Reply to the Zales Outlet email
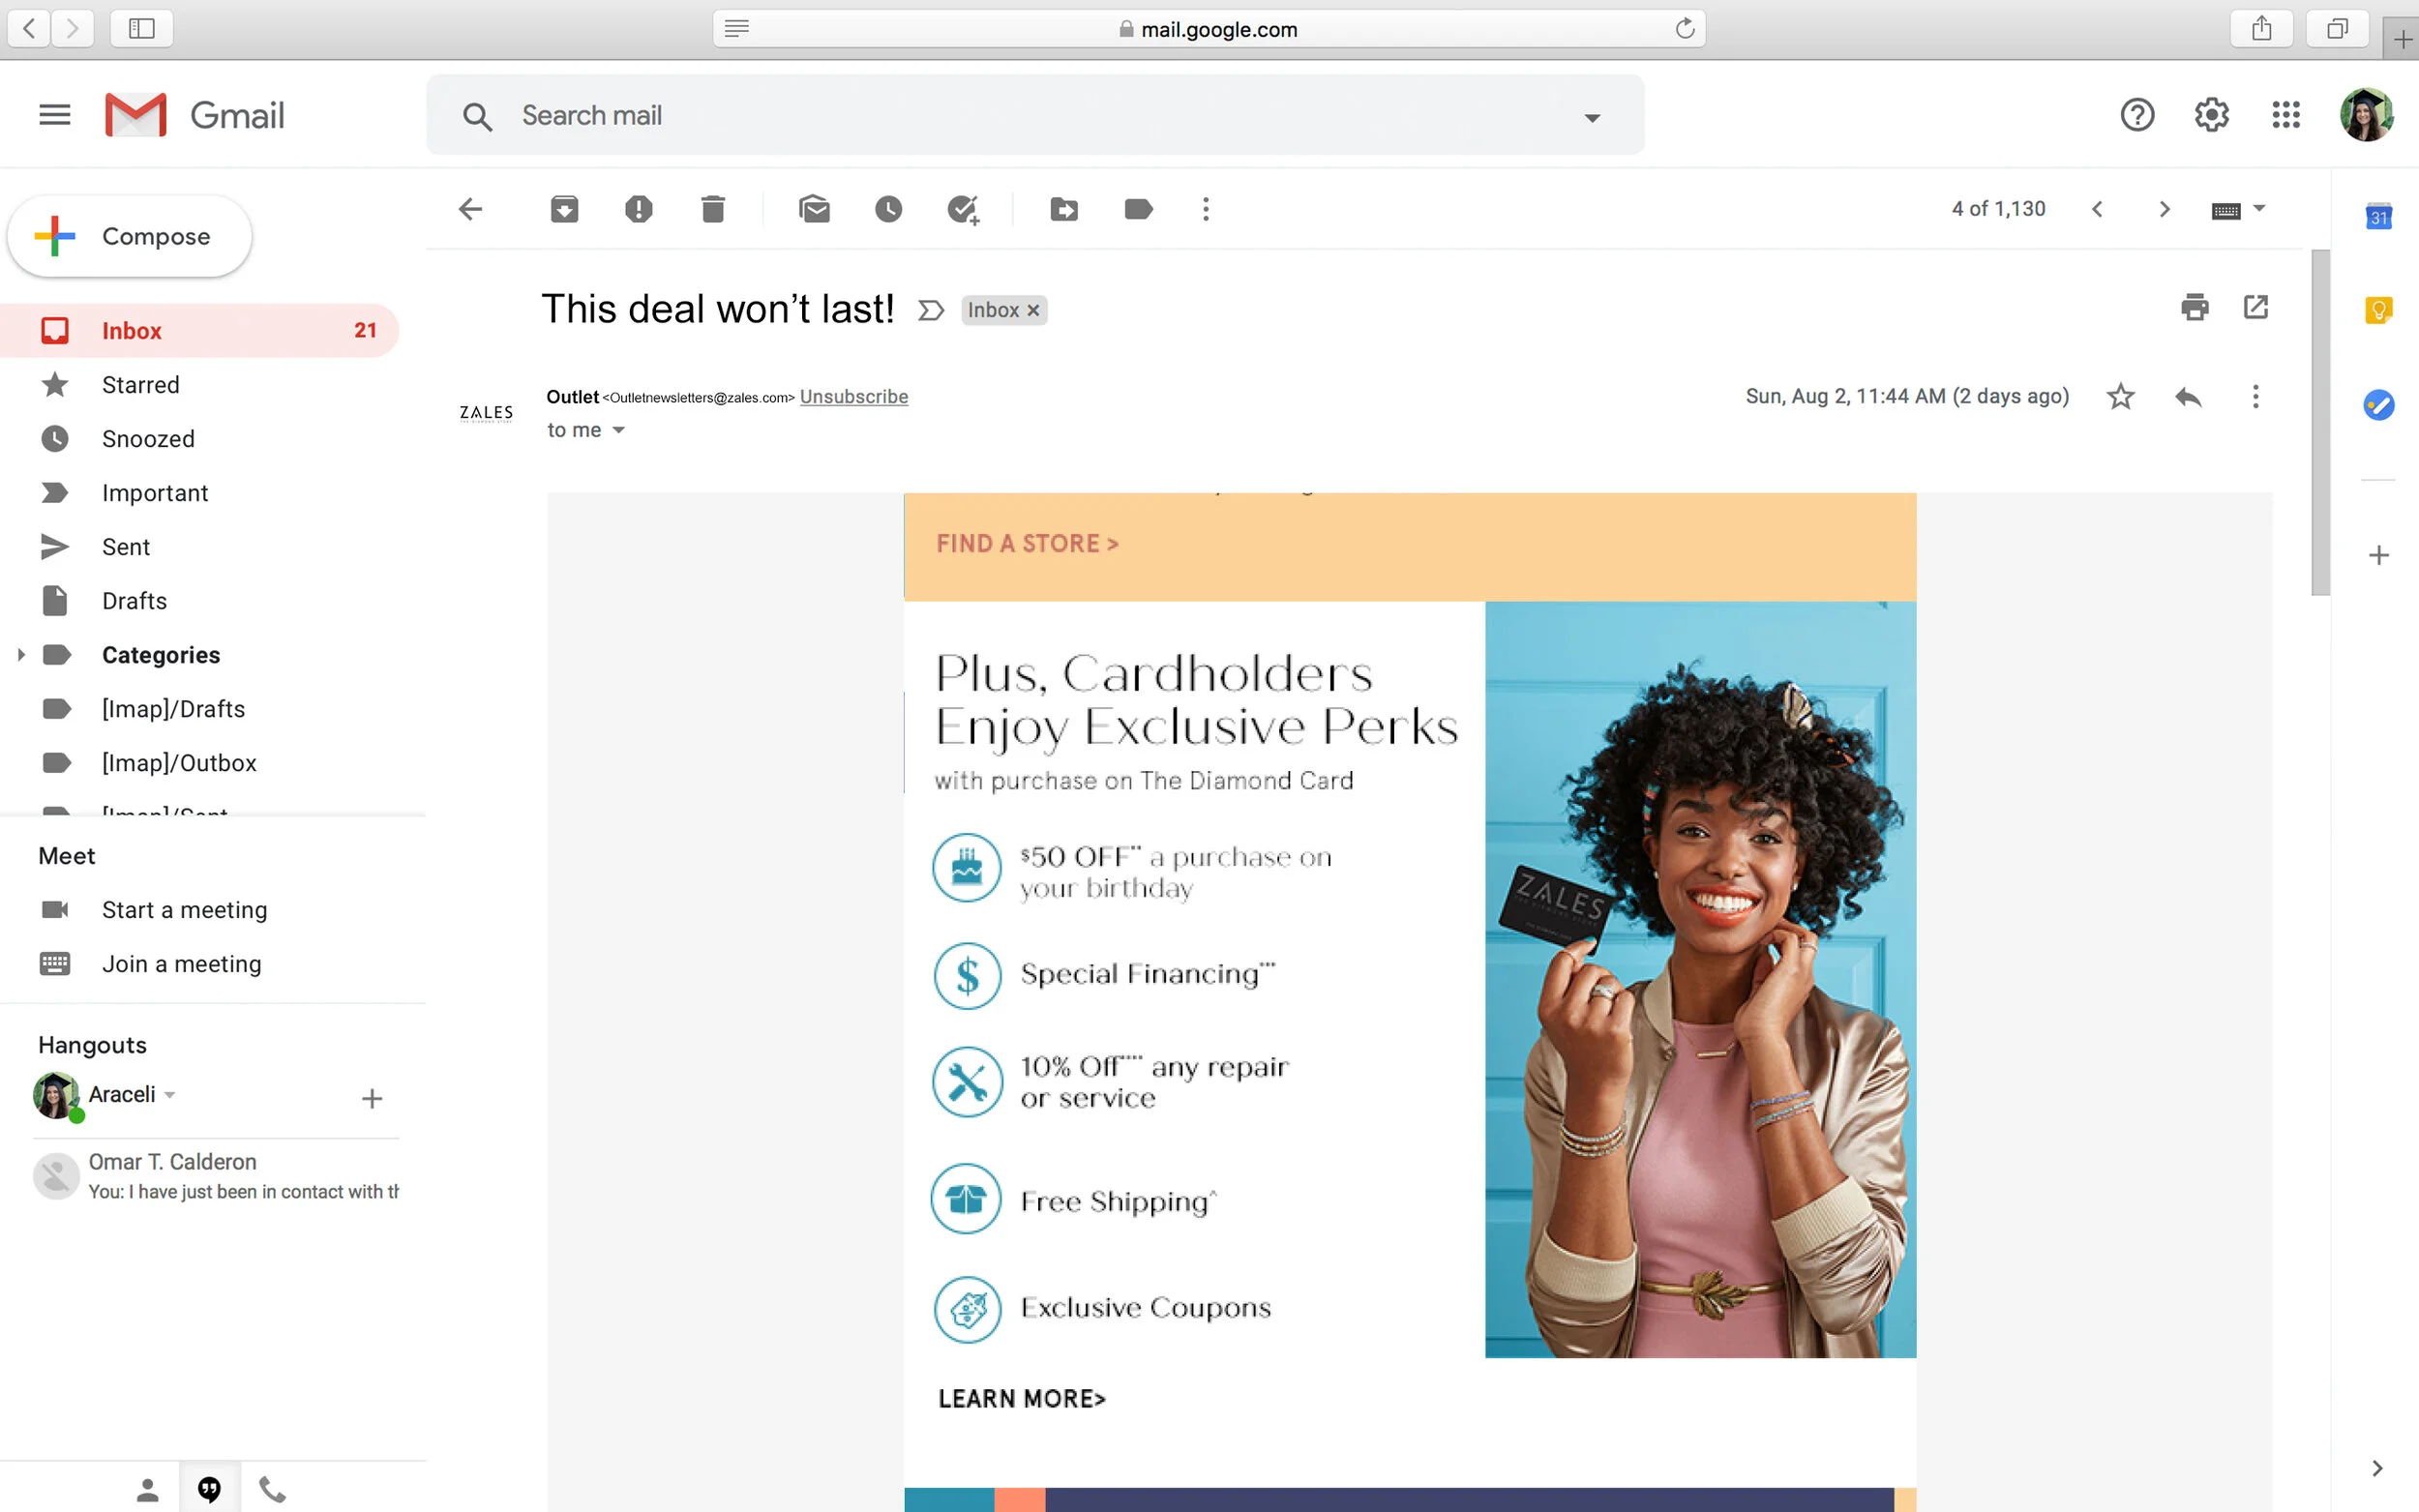This screenshot has width=2419, height=1512. pyautogui.click(x=2188, y=397)
